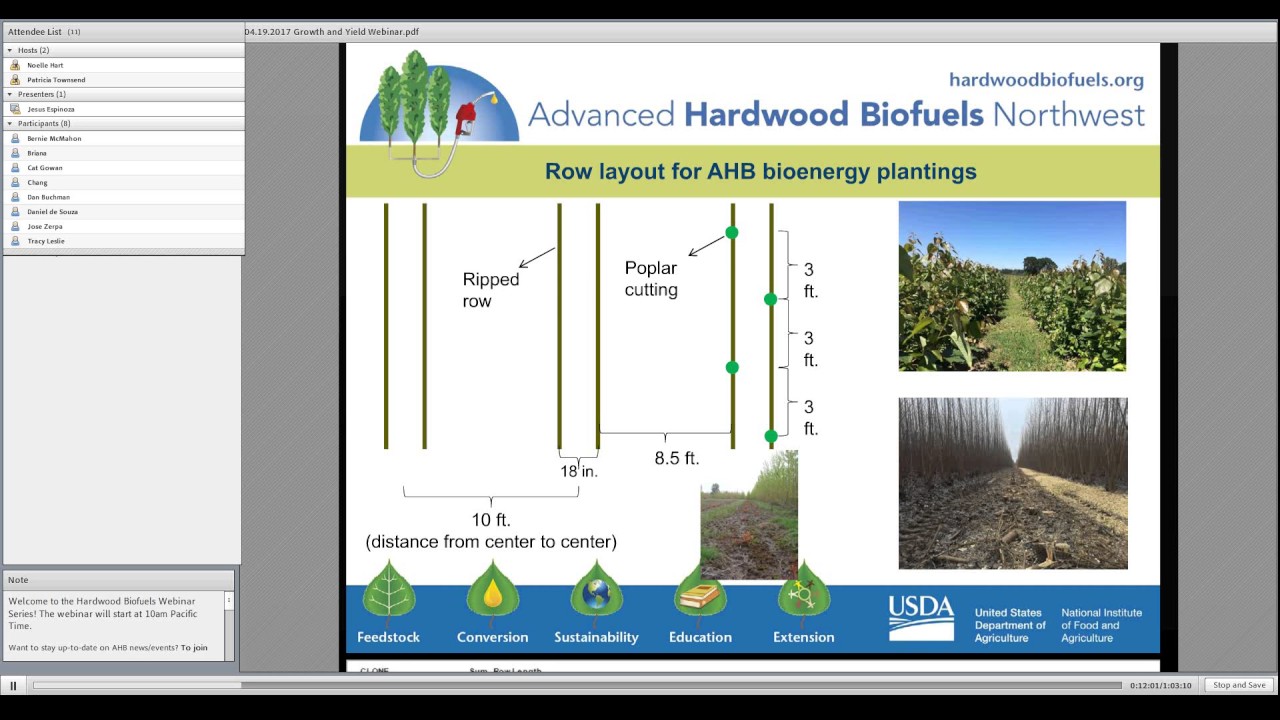Select attendee name Briana

coord(37,153)
